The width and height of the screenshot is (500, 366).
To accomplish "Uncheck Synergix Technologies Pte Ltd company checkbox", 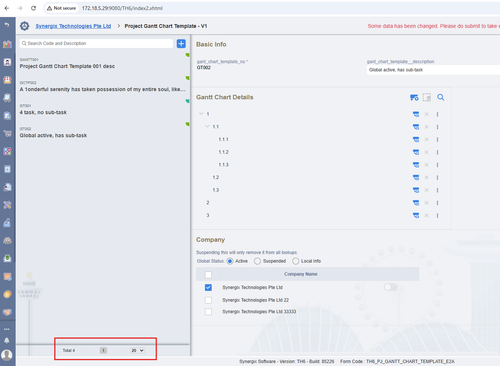I will (x=208, y=287).
